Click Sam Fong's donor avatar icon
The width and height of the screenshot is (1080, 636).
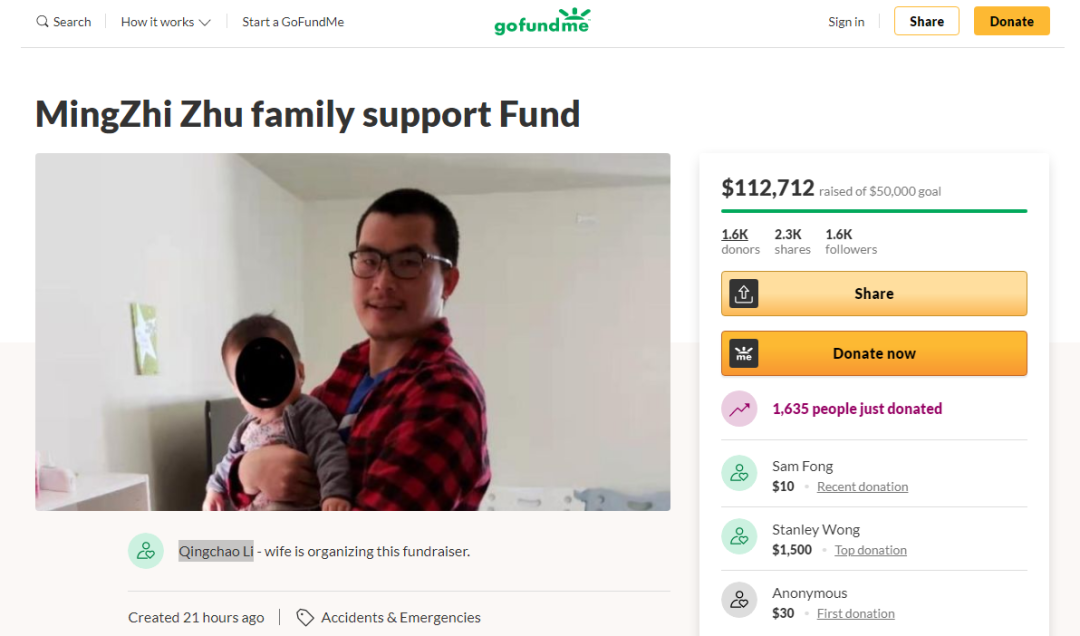[x=739, y=473]
